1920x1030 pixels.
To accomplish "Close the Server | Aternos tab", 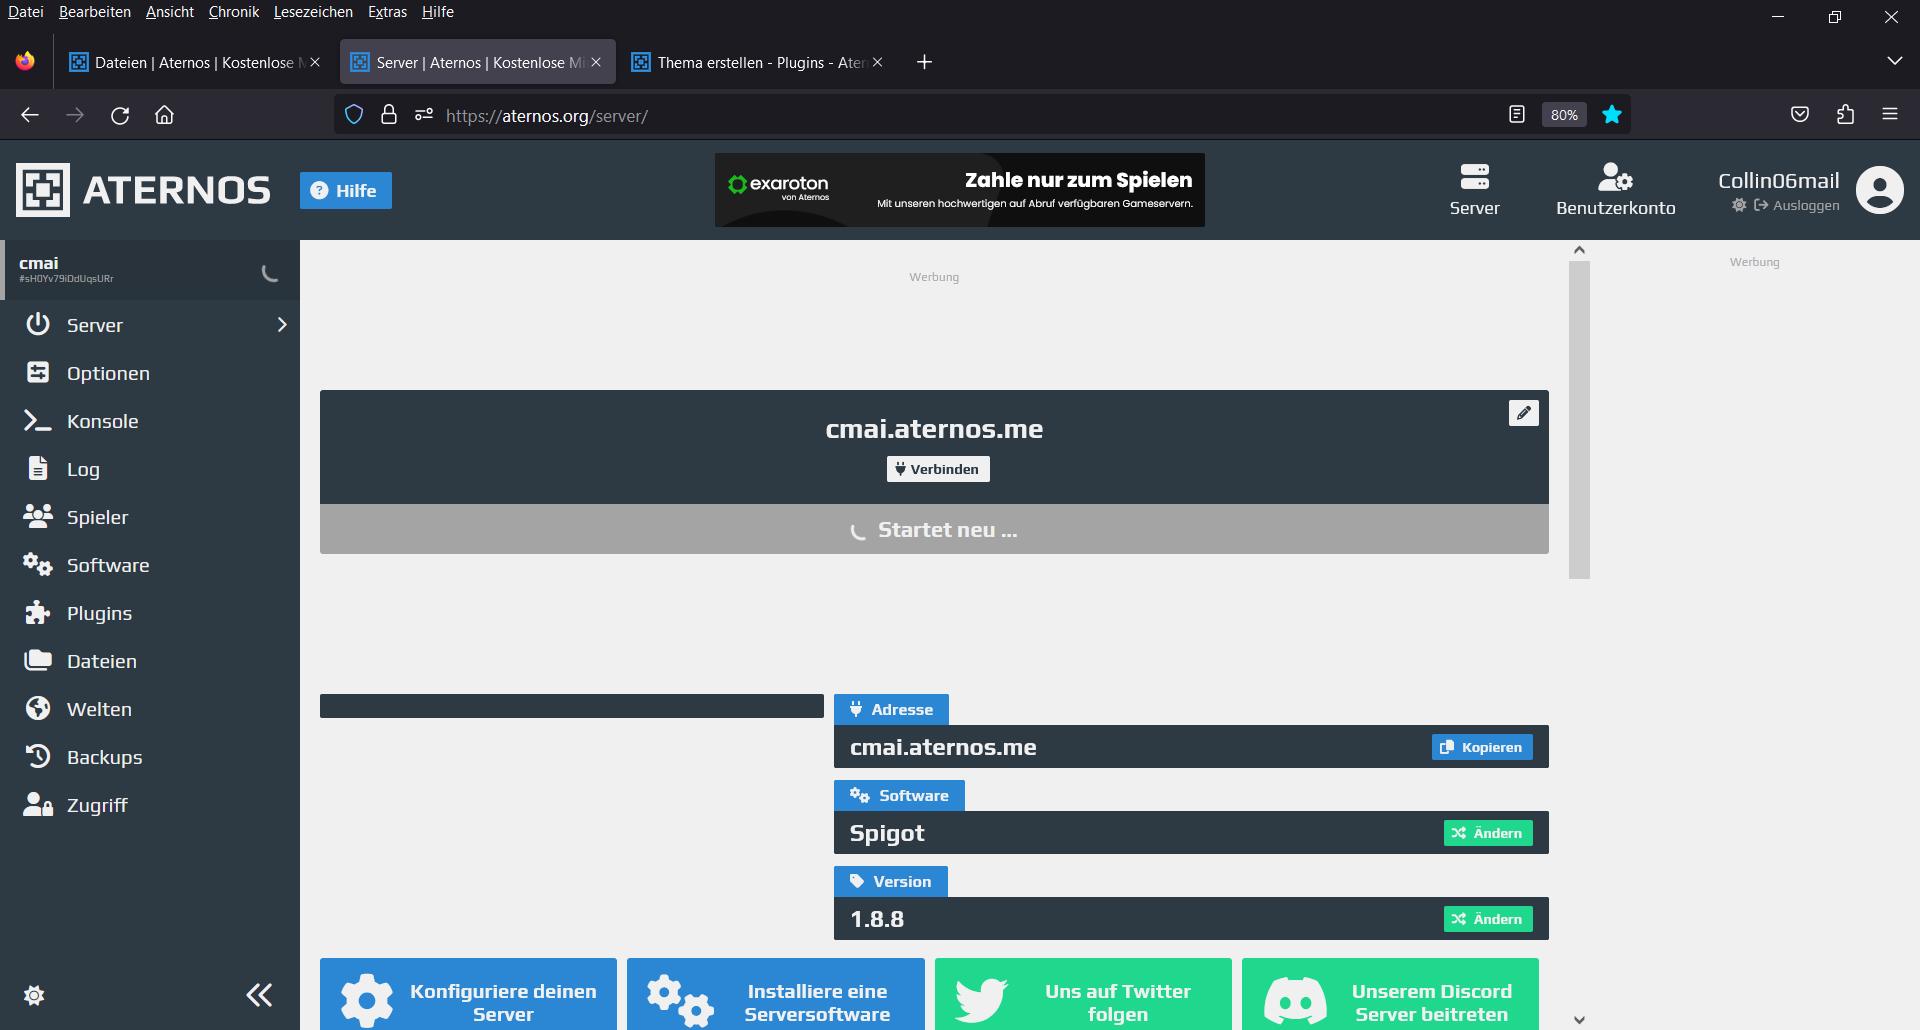I will pyautogui.click(x=596, y=62).
